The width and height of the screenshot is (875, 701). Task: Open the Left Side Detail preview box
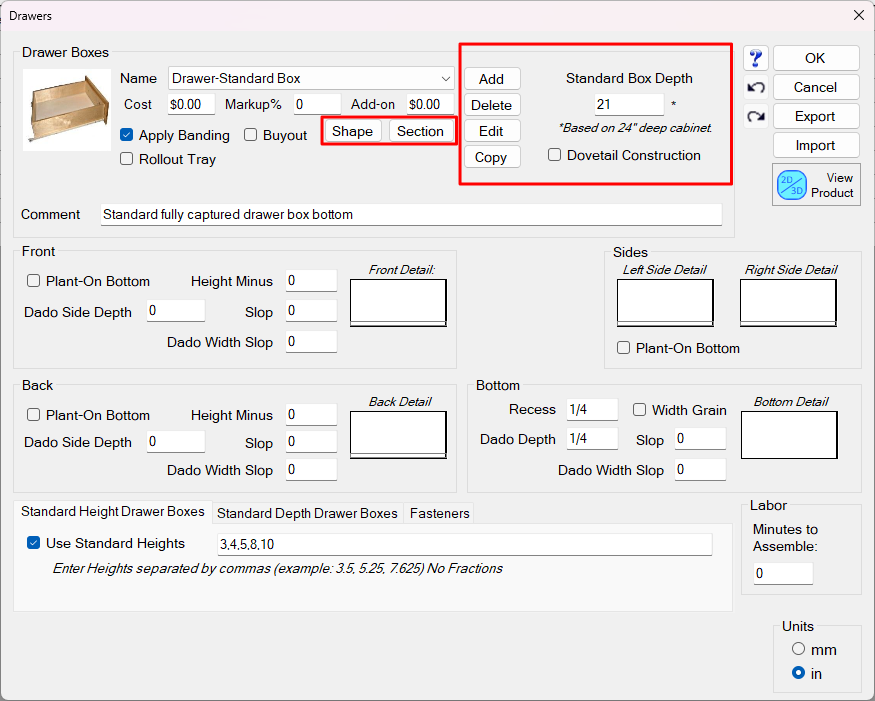point(665,302)
